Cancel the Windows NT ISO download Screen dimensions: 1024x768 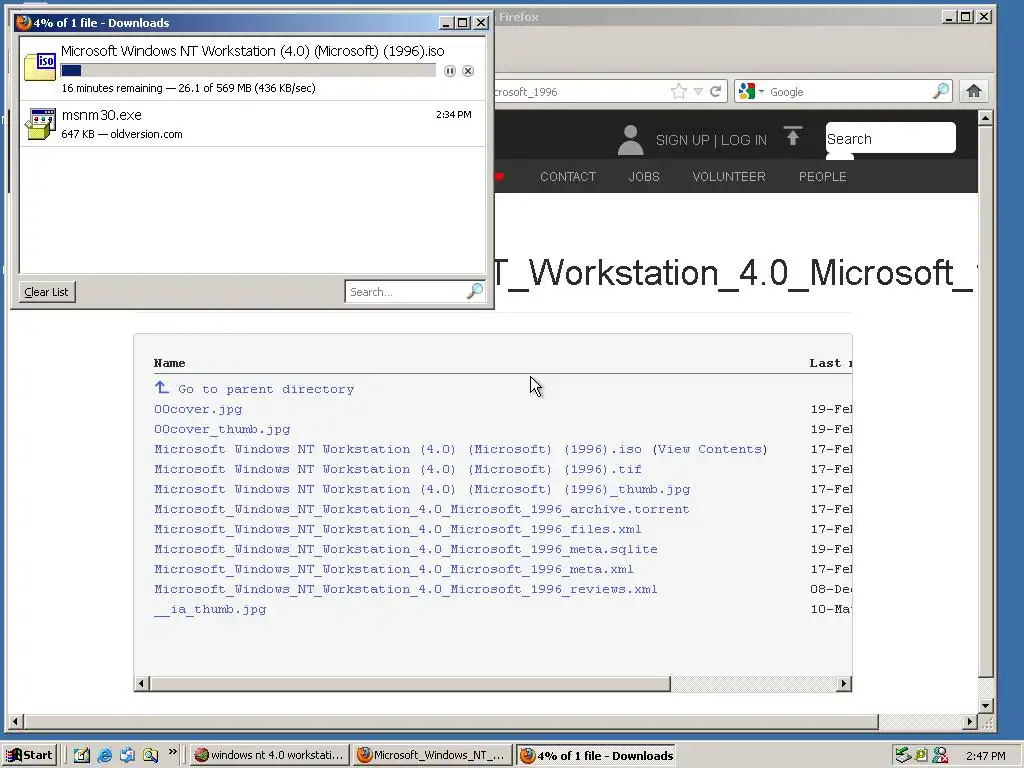coord(468,71)
